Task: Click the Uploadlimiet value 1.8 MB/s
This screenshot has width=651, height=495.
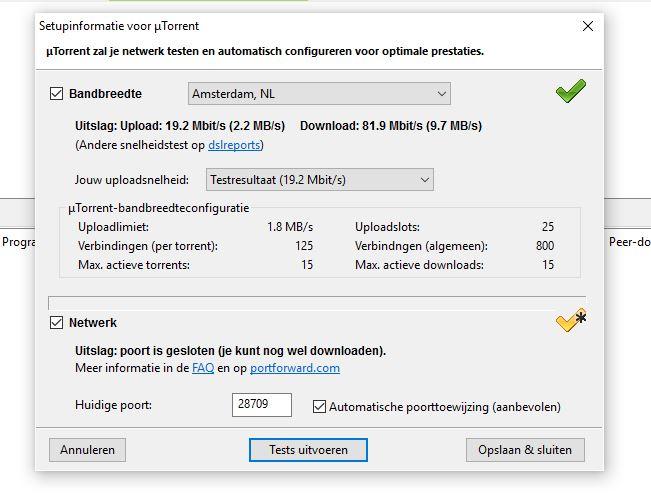Action: point(289,227)
